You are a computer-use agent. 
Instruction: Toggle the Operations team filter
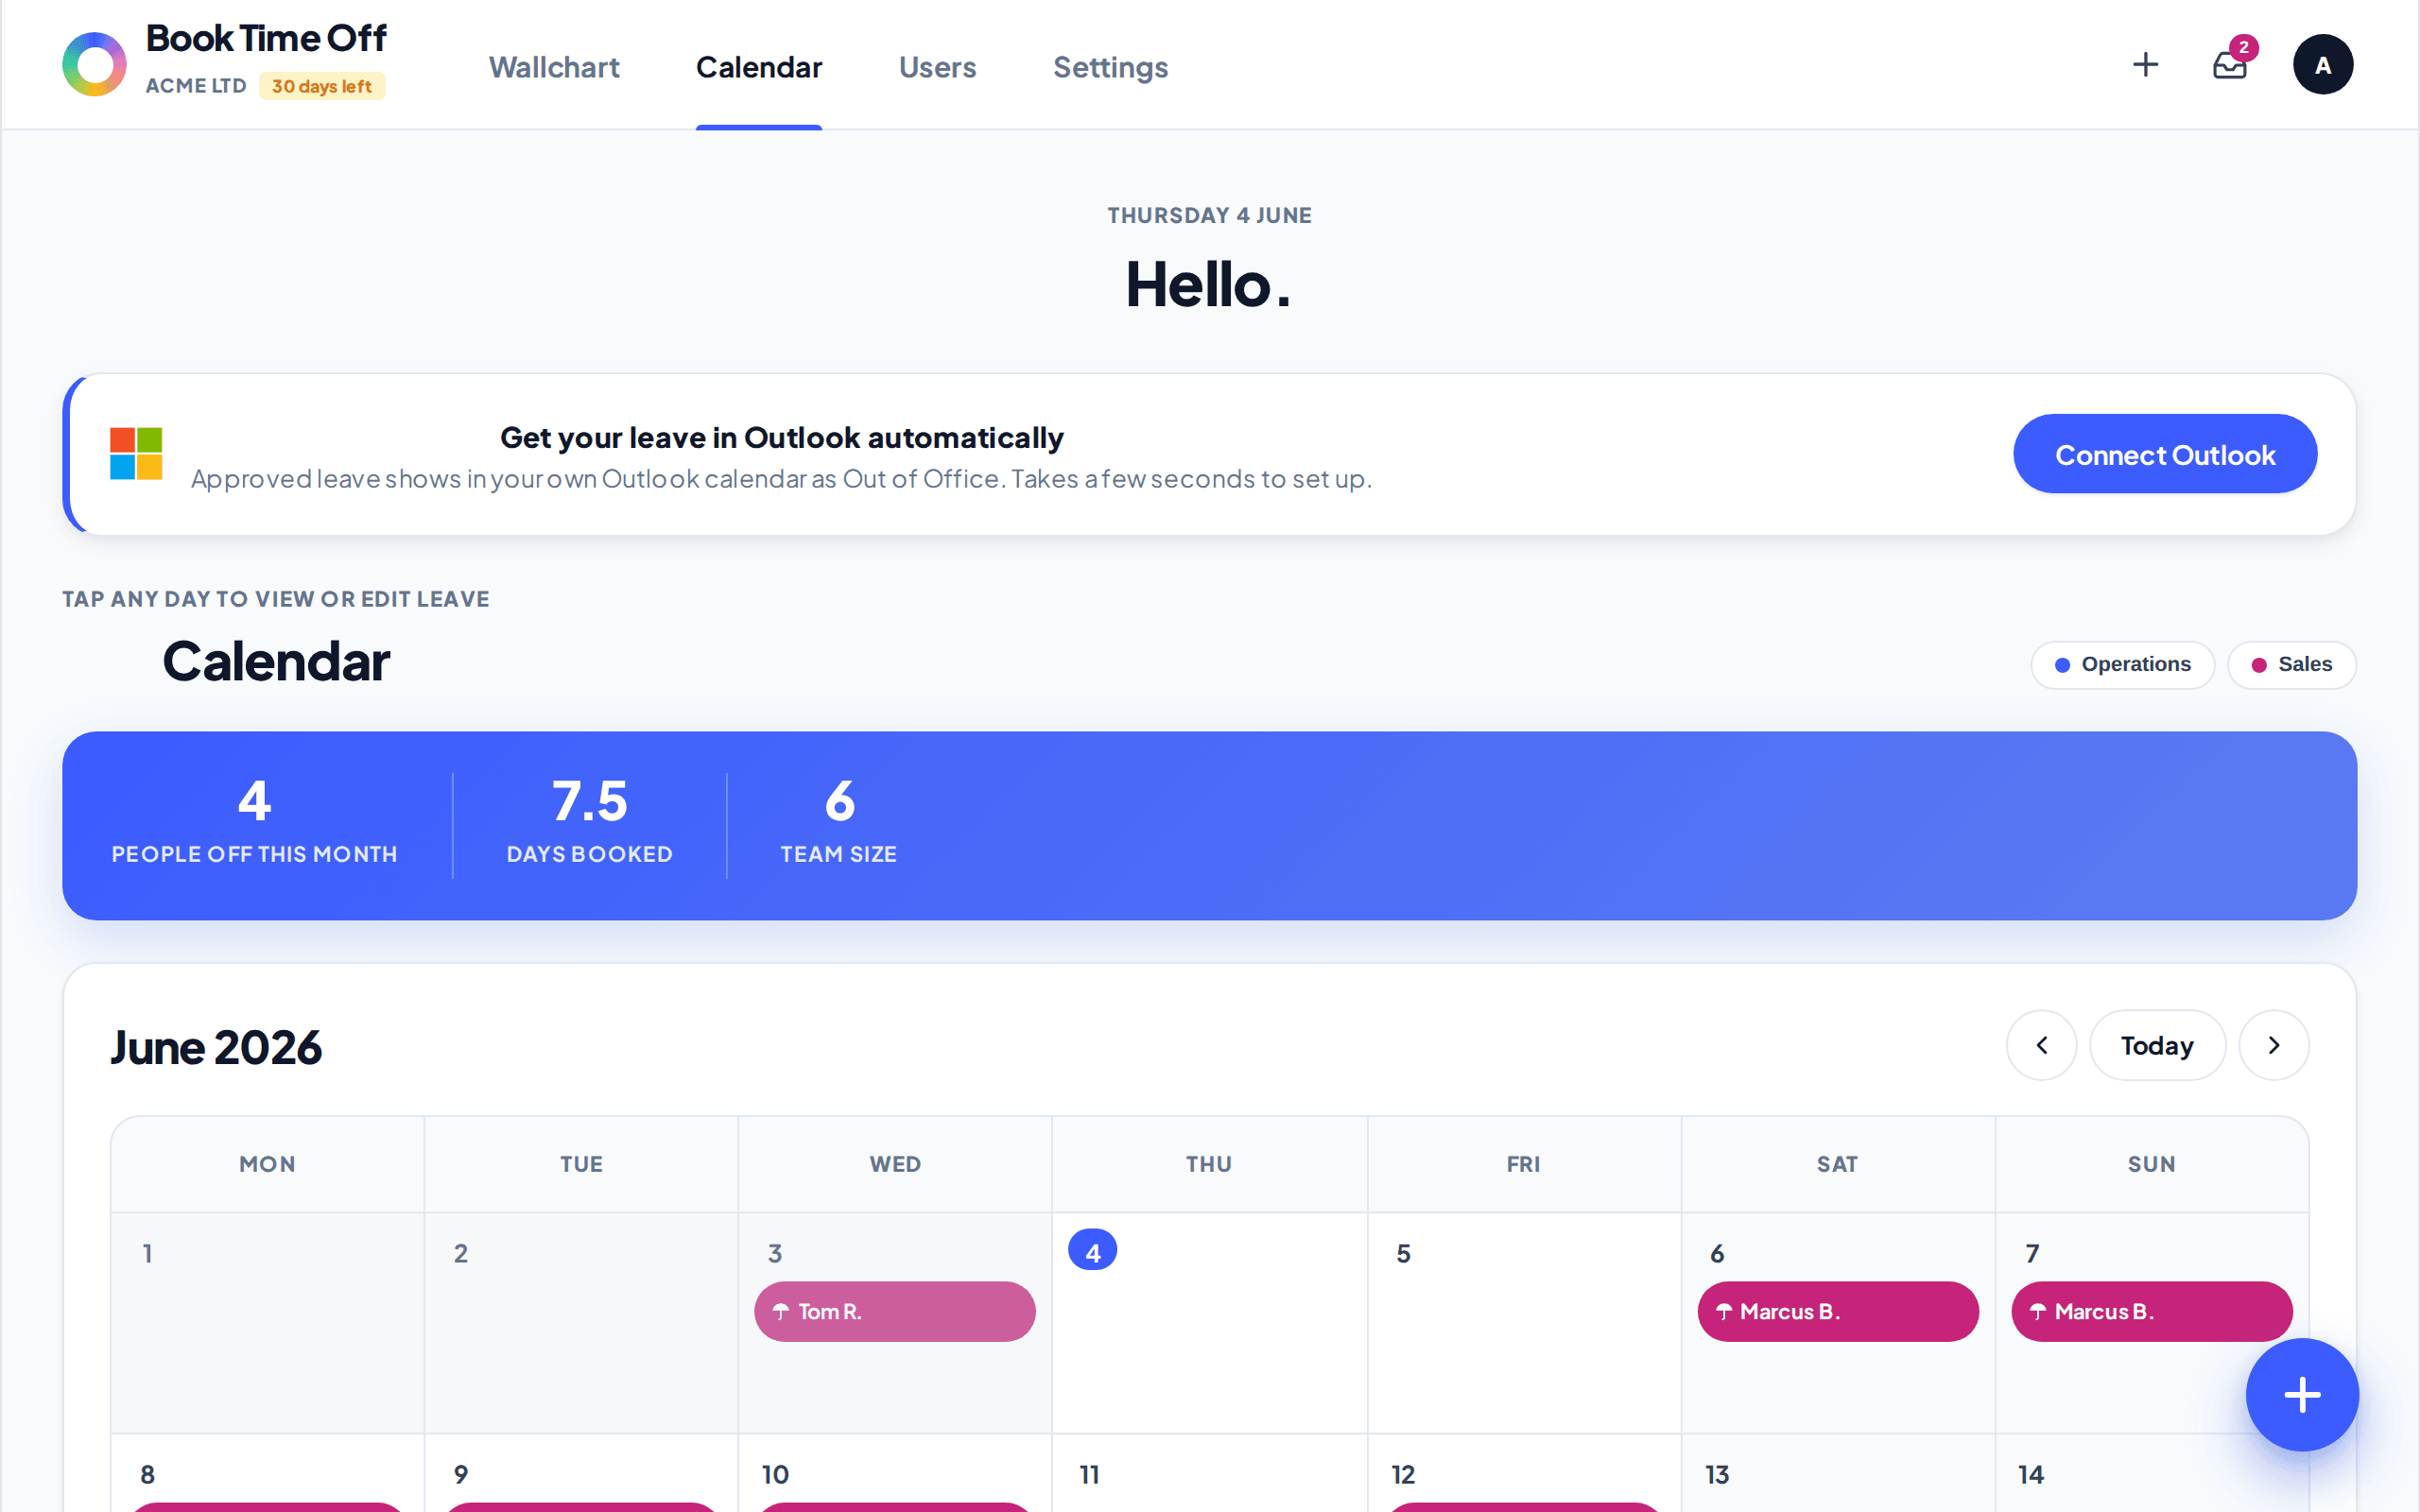coord(2123,665)
